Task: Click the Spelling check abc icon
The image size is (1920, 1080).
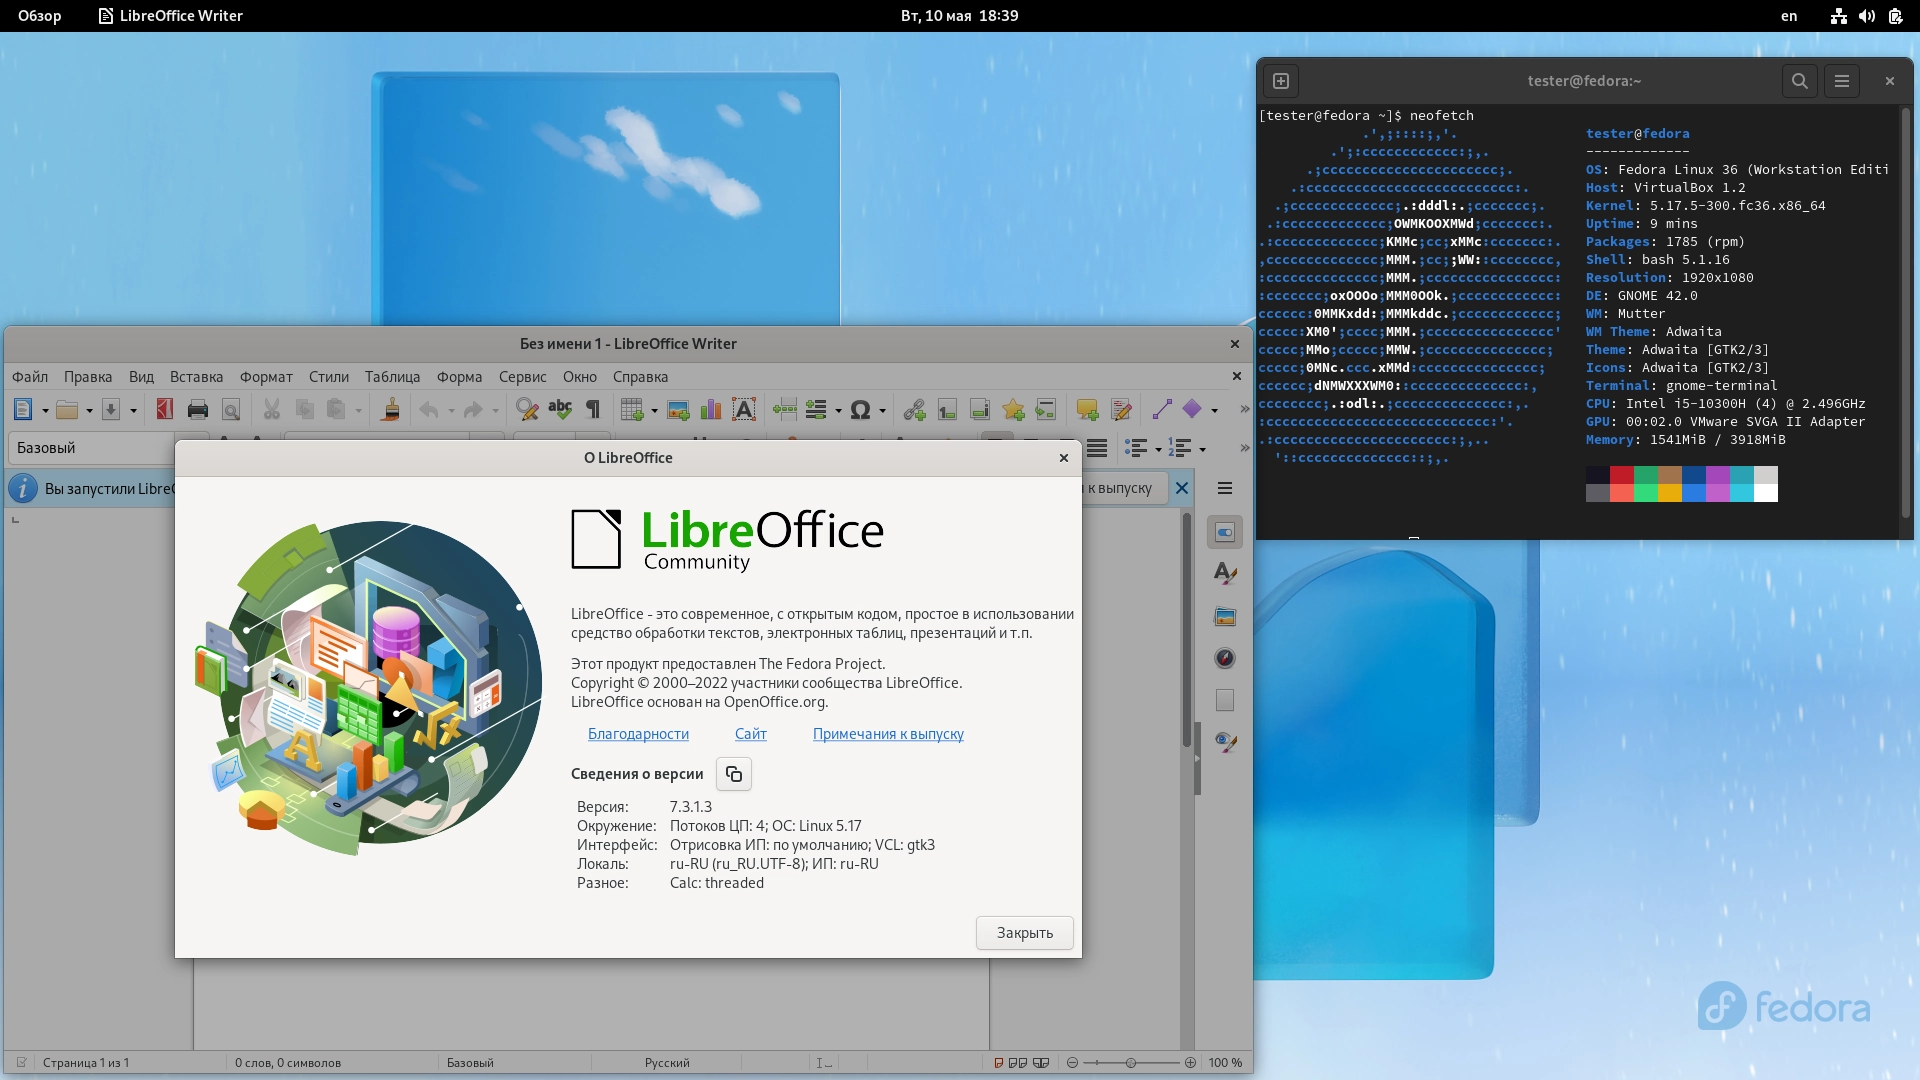Action: (x=560, y=410)
